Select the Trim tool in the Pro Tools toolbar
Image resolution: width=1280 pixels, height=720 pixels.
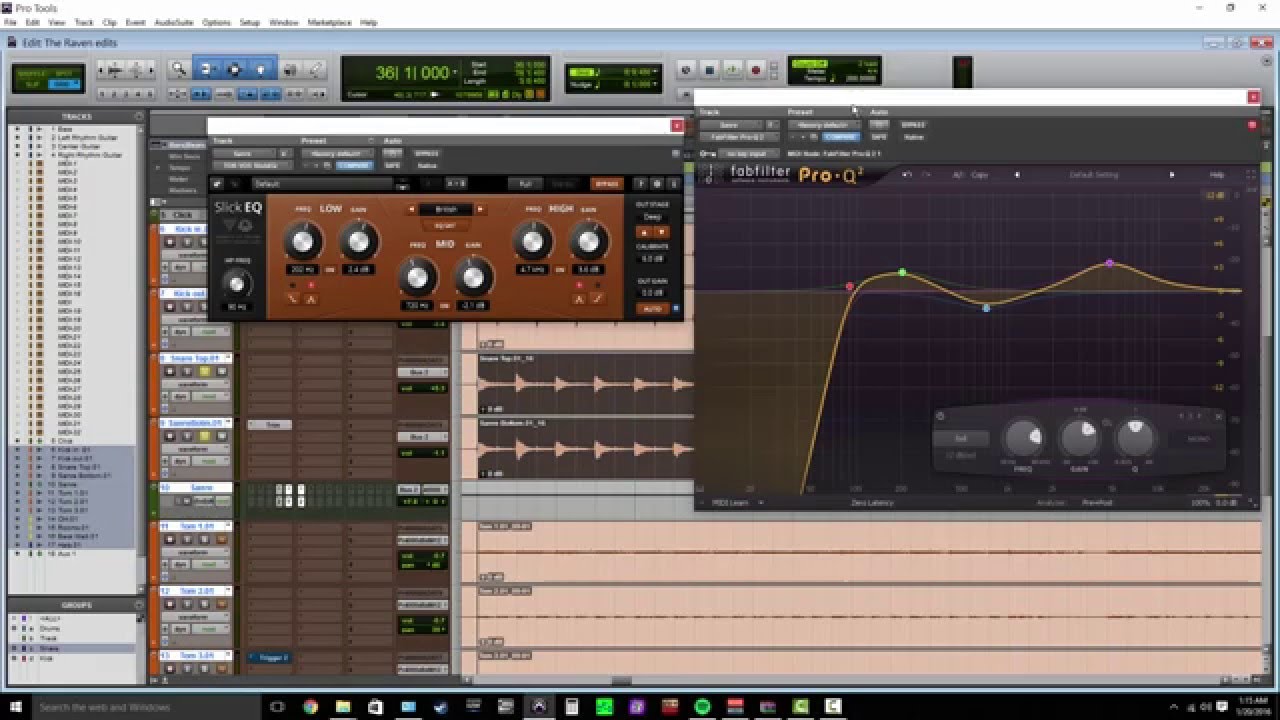point(207,69)
